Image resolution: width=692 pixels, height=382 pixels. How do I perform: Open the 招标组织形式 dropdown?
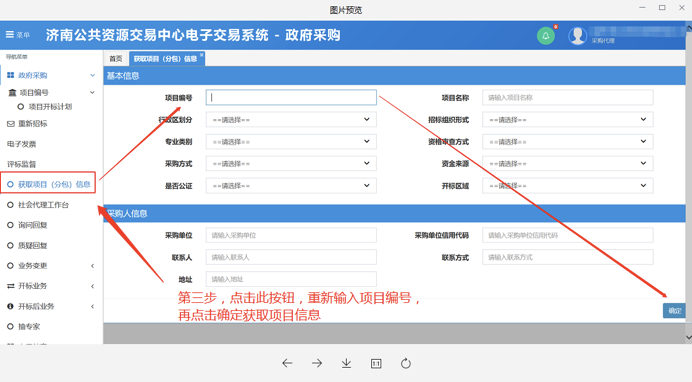coord(568,120)
